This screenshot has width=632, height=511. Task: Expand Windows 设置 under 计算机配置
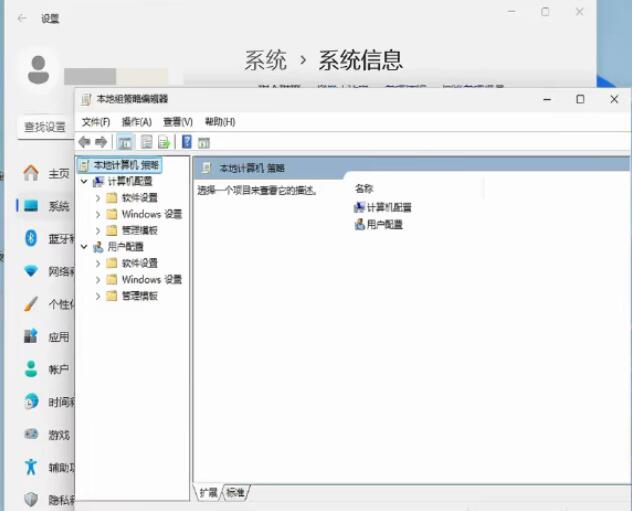tap(98, 214)
